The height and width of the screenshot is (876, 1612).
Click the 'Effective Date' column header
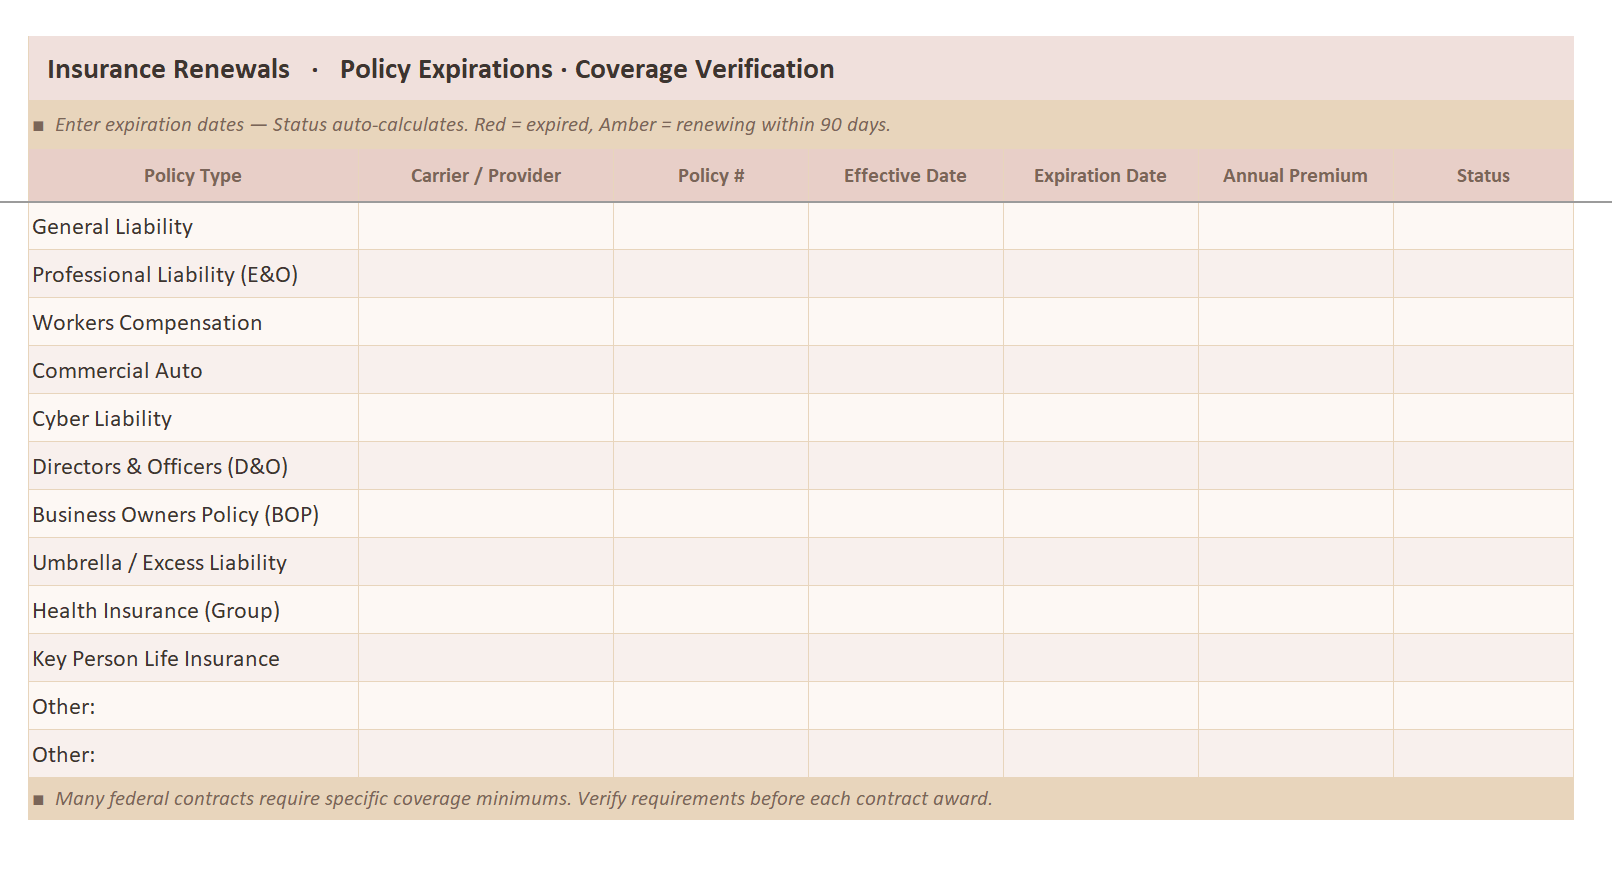[x=906, y=176]
